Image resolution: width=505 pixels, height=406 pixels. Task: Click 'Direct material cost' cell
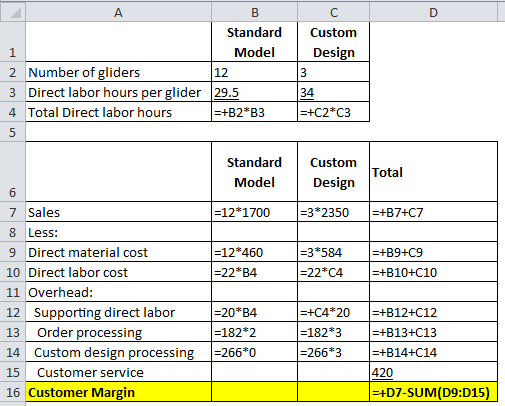tap(118, 252)
